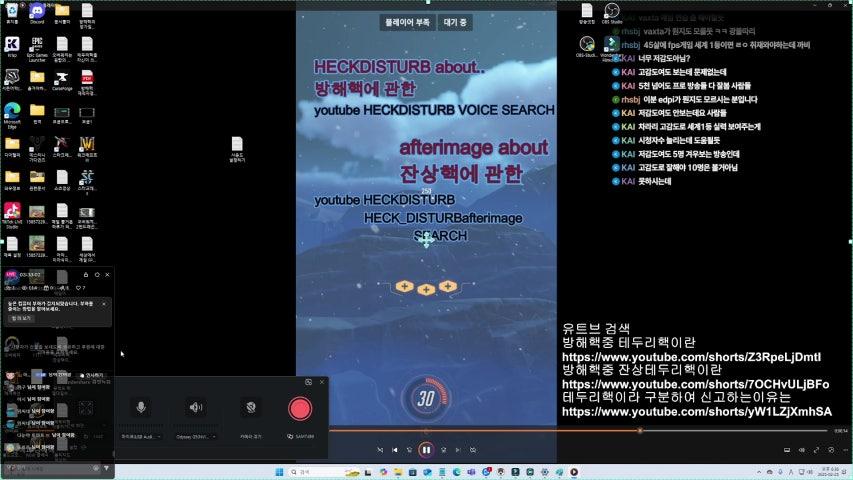Image resolution: width=853 pixels, height=480 pixels.
Task: Click the skip-forward button right of pause
Action: [x=443, y=450]
